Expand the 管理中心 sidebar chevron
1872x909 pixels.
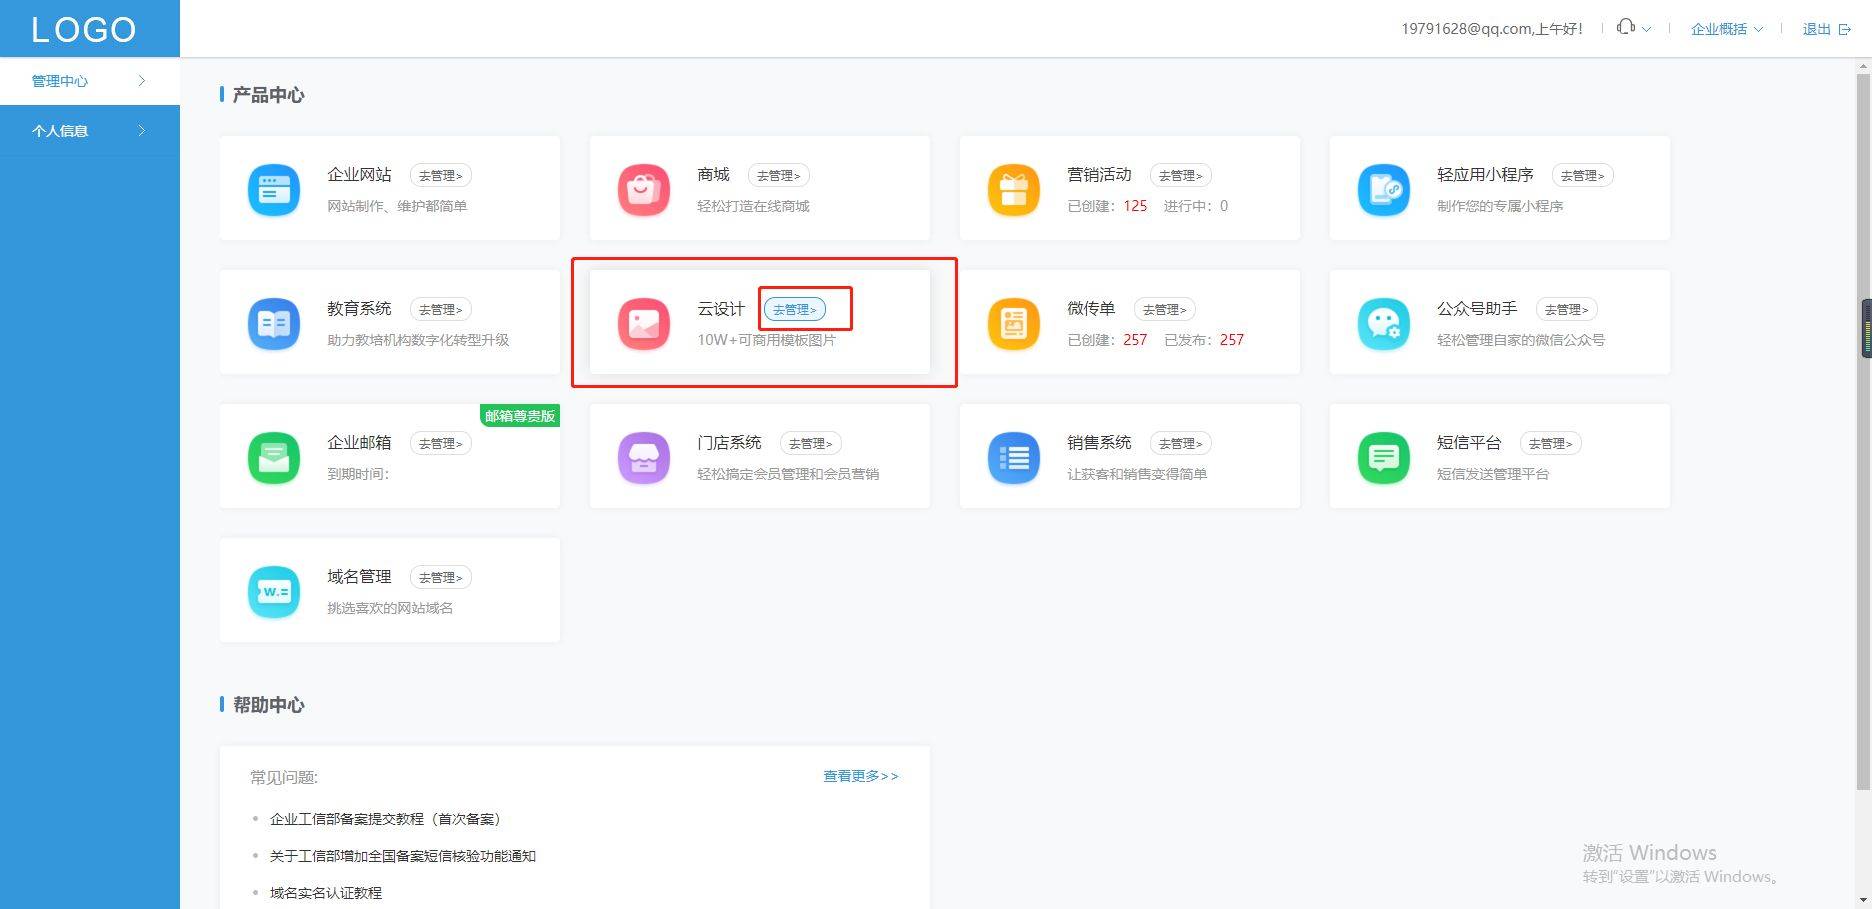pos(142,81)
